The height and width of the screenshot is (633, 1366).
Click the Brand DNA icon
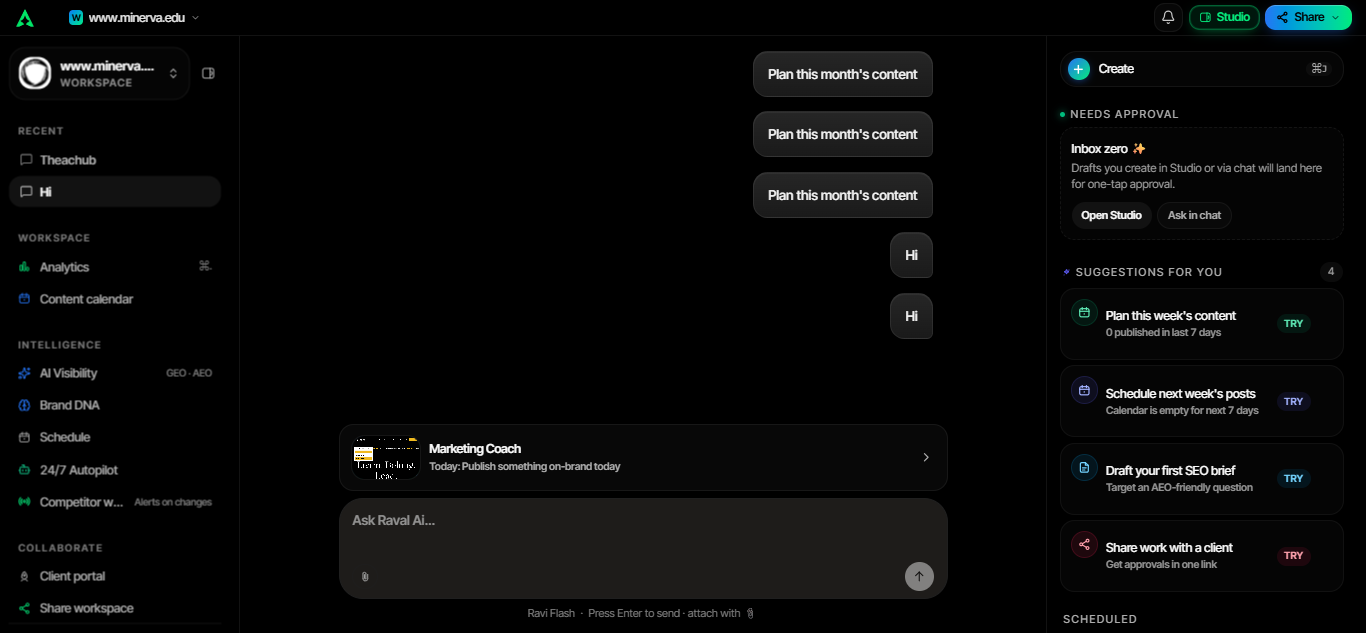pyautogui.click(x=25, y=405)
